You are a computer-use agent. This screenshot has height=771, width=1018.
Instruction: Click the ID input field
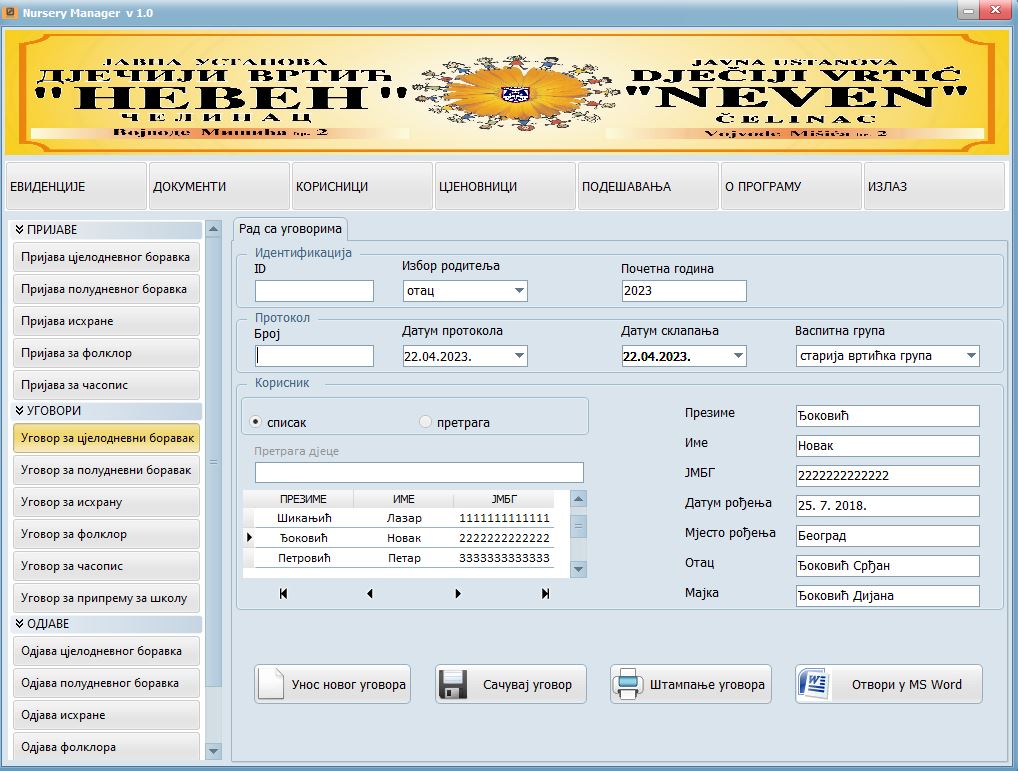[314, 291]
